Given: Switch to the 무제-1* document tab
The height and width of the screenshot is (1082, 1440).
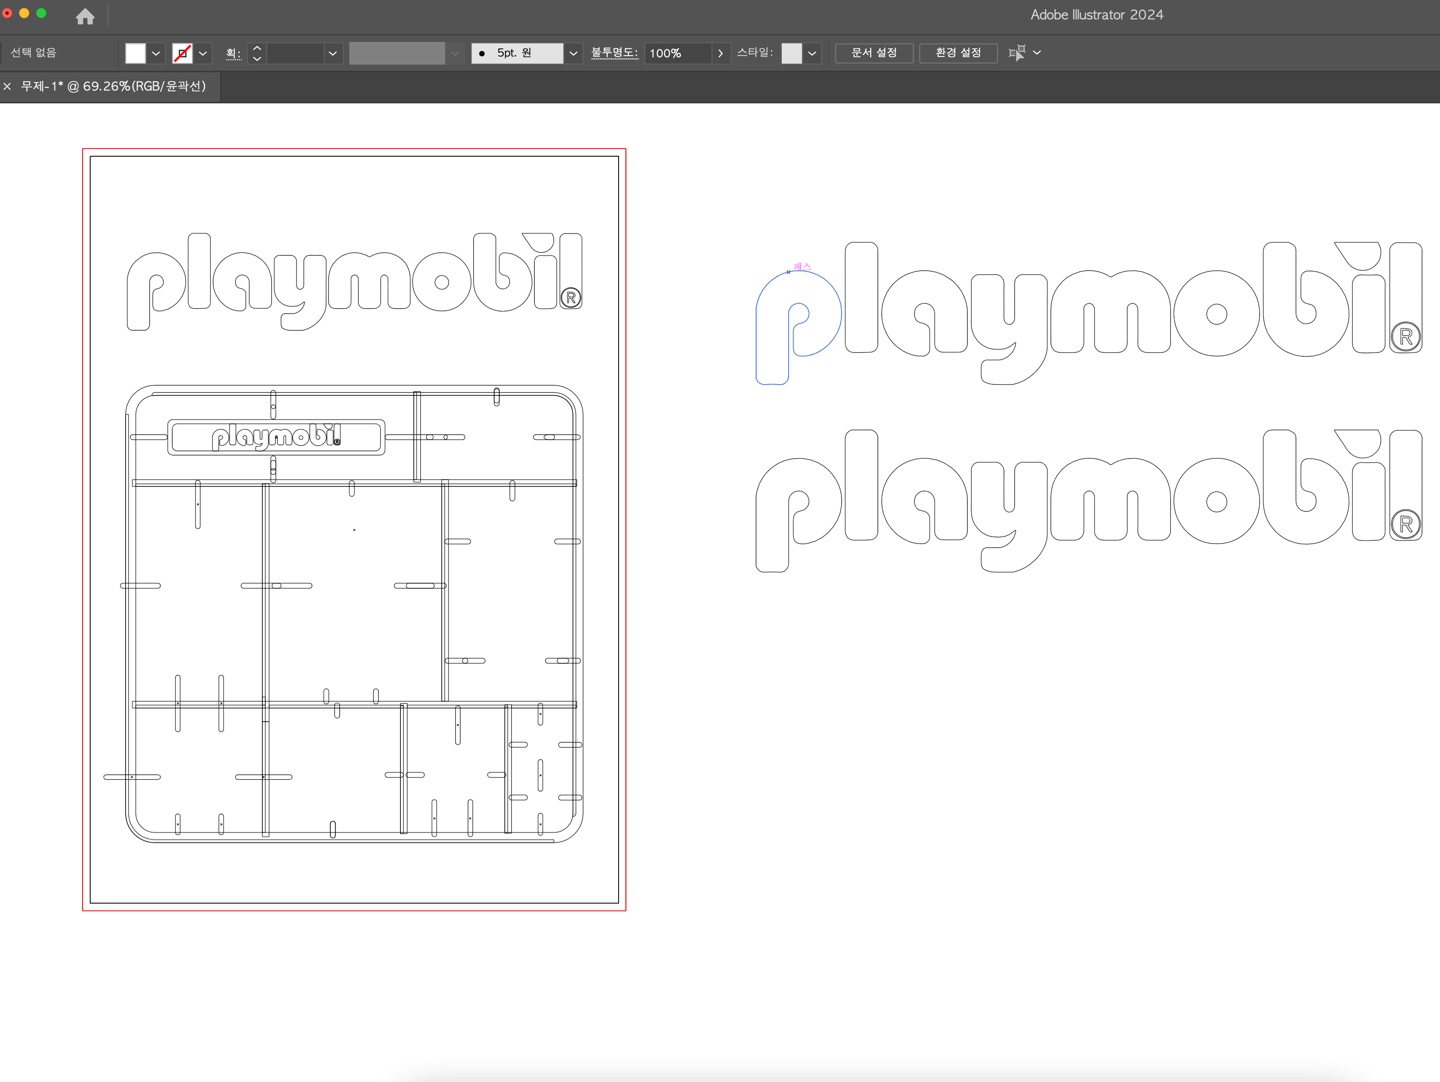Looking at the screenshot, I should click(x=113, y=86).
